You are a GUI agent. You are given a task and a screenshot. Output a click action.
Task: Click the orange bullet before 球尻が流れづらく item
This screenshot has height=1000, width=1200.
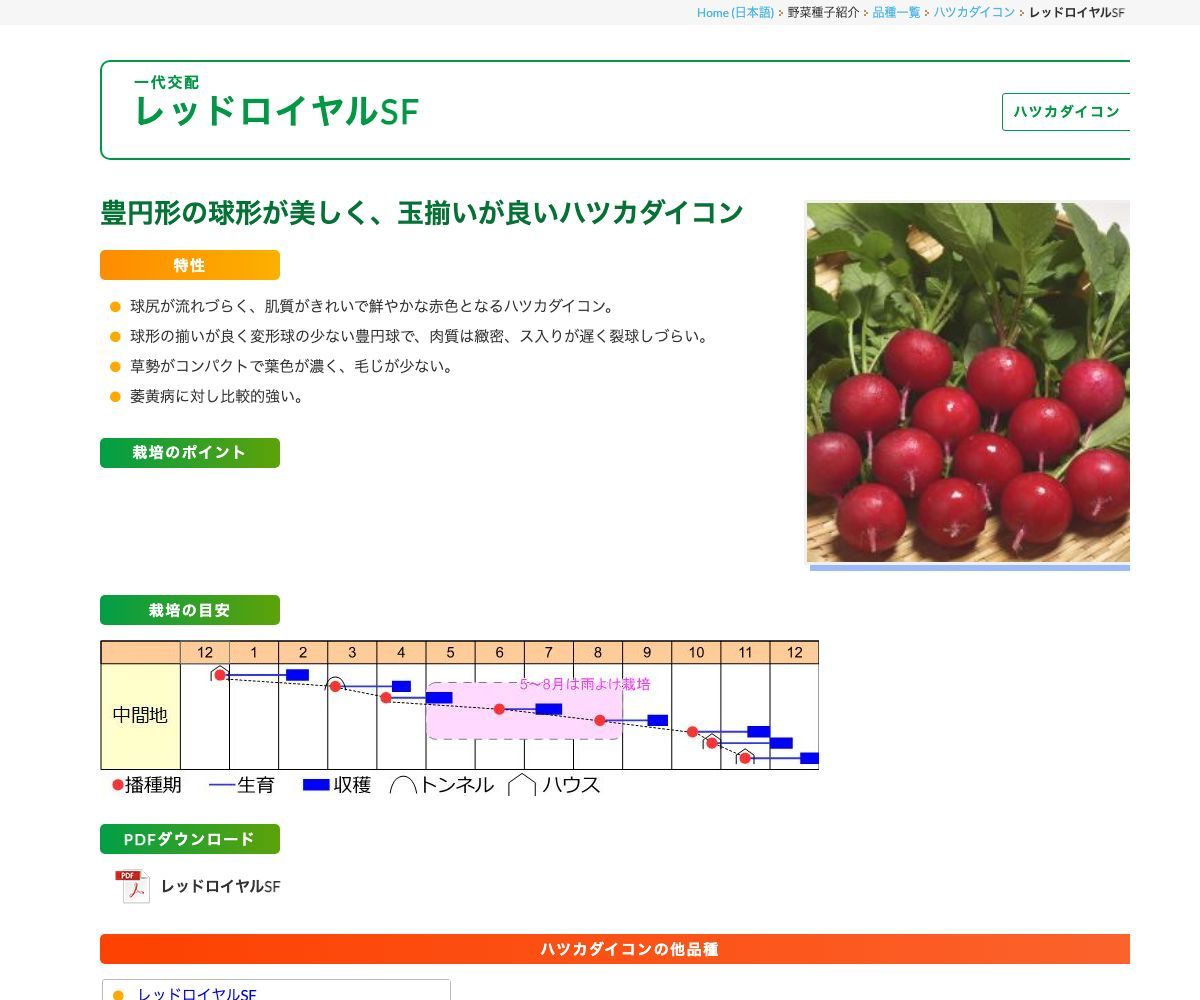(114, 307)
